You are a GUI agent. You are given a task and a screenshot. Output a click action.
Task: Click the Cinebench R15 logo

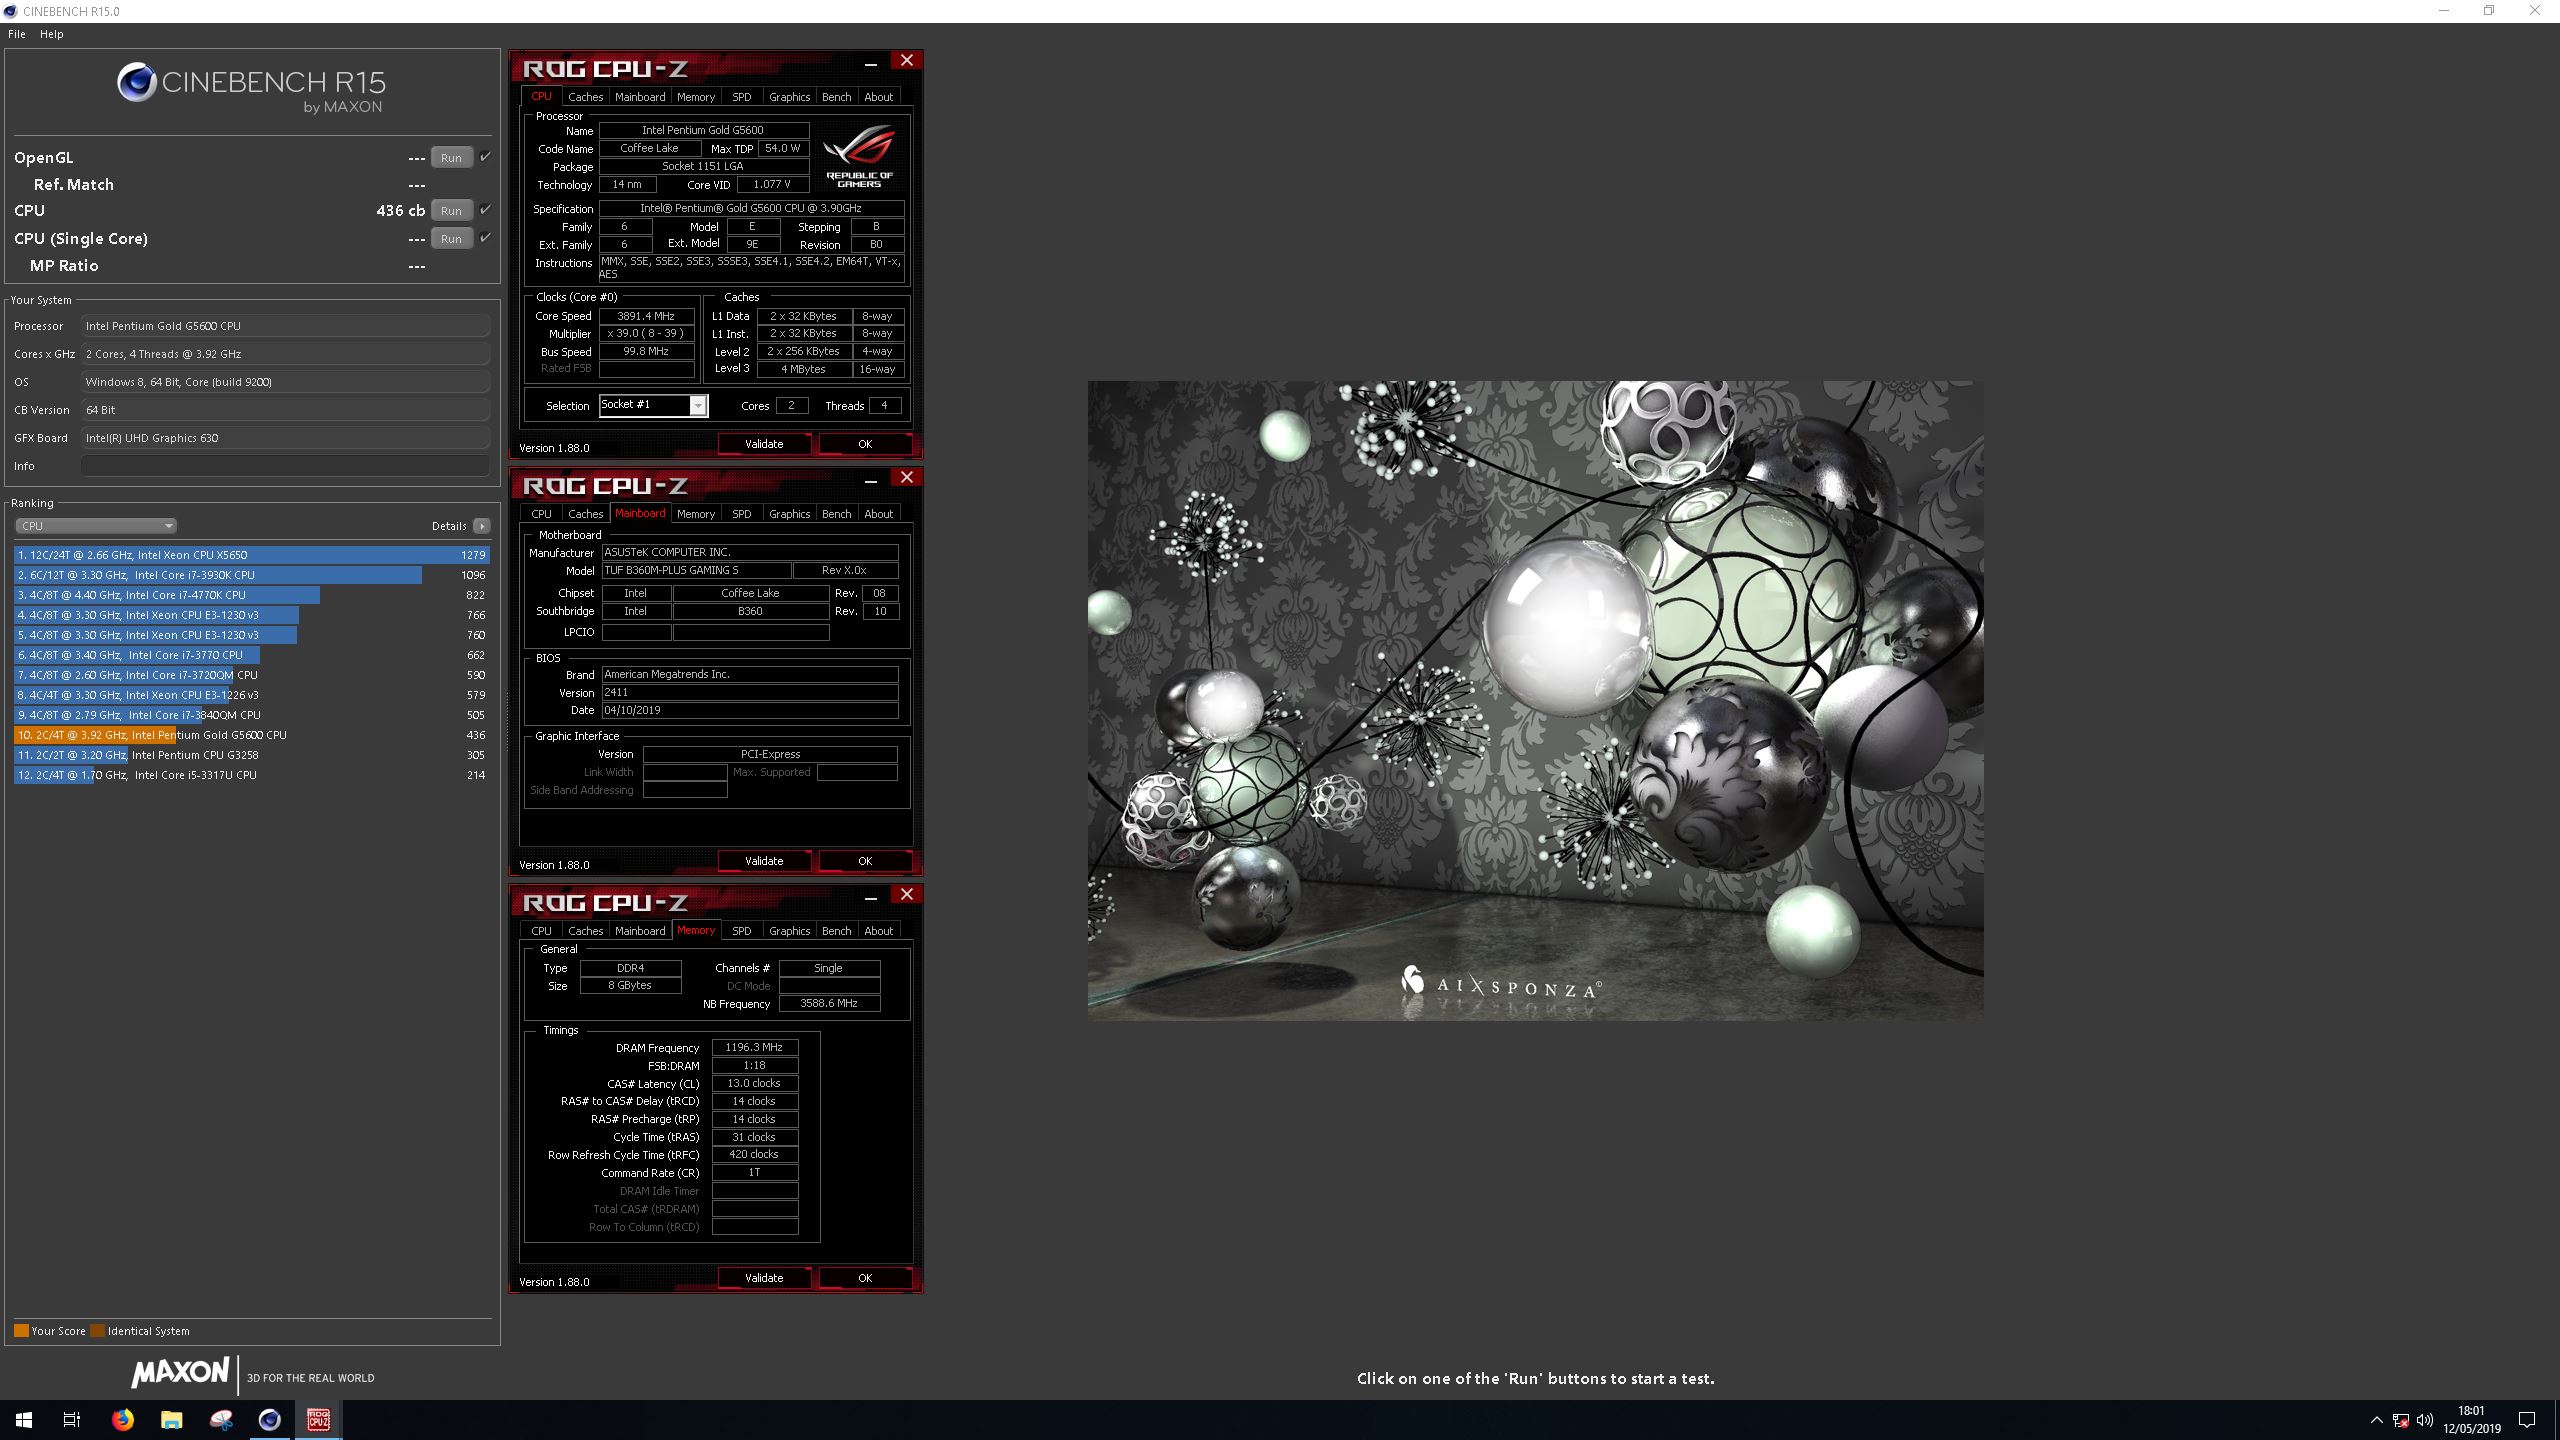click(251, 87)
